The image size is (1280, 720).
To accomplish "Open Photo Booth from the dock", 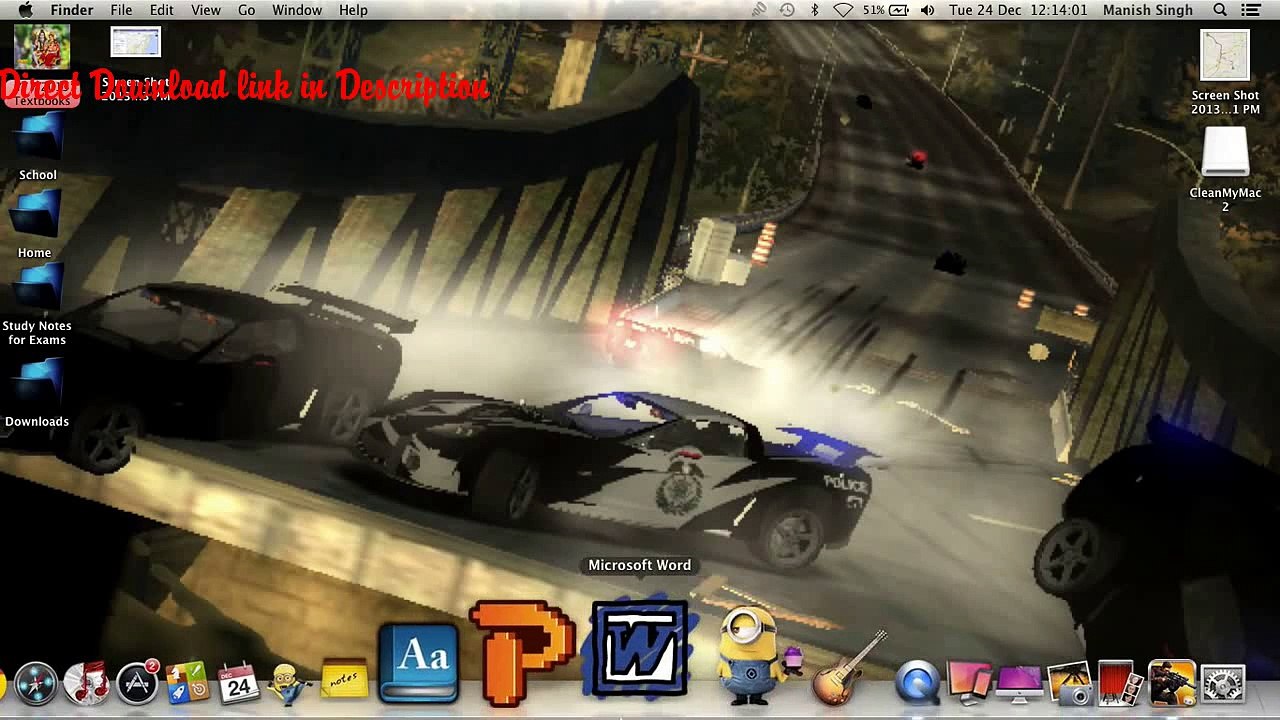I will tap(1120, 684).
